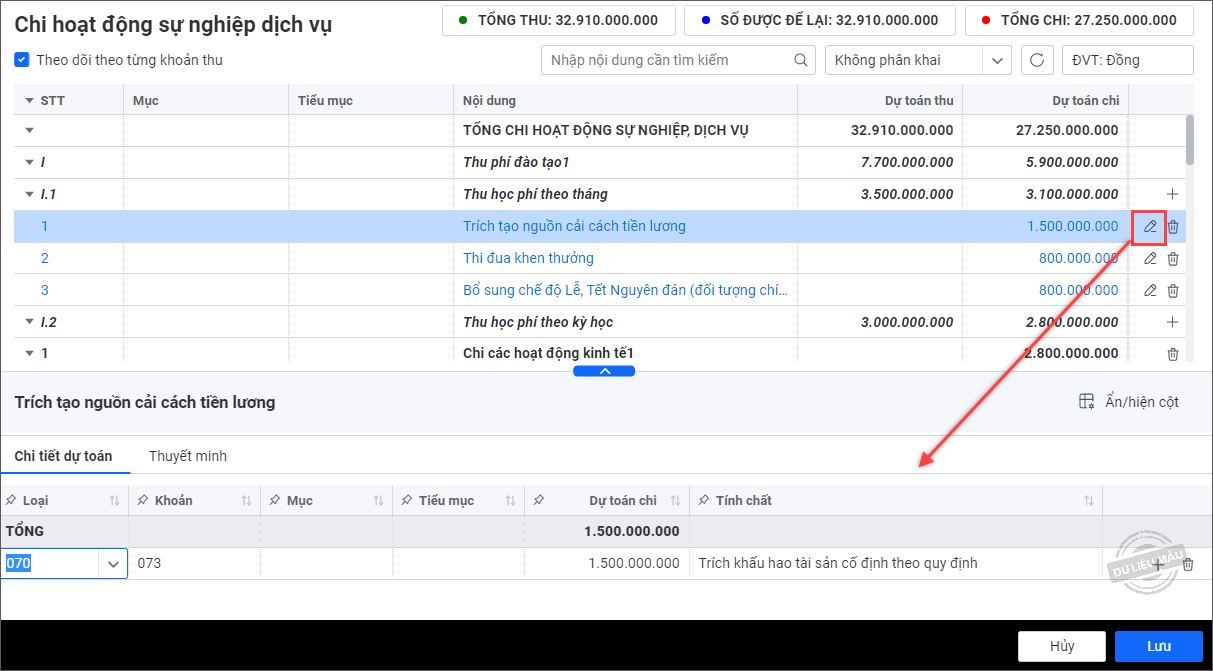The image size is (1213, 671).
Task: Click the edit pencil for Trích tạo nguồn row
Action: (x=1150, y=227)
